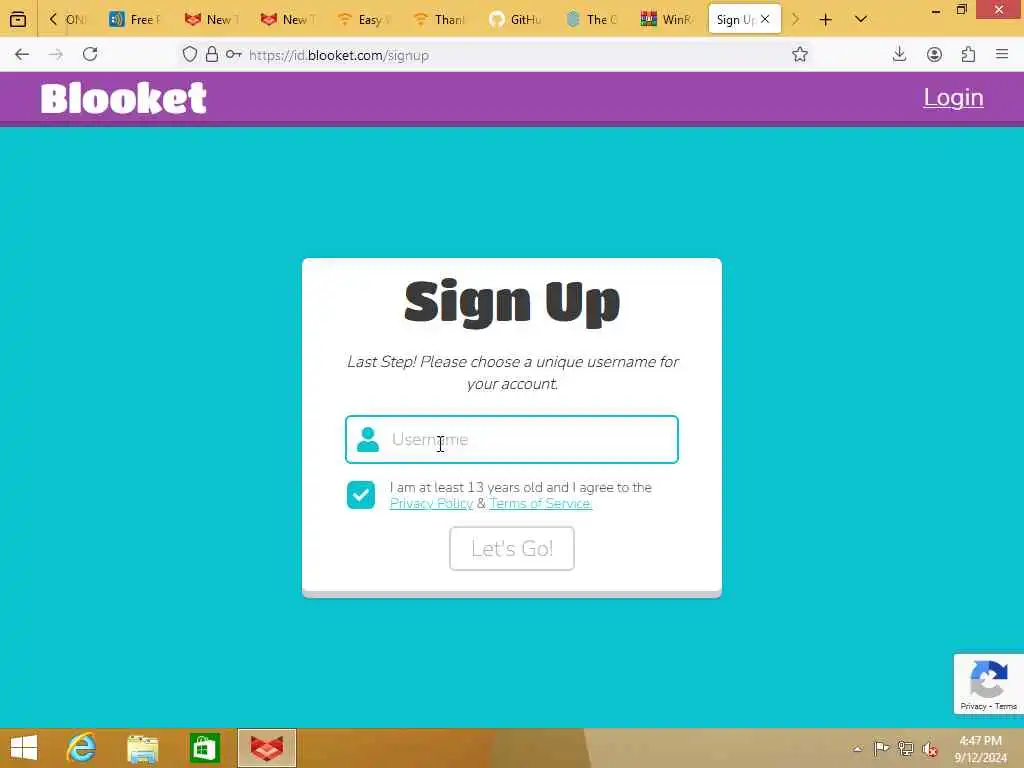Show hidden system tray icons
This screenshot has width=1024, height=768.
pos(857,749)
